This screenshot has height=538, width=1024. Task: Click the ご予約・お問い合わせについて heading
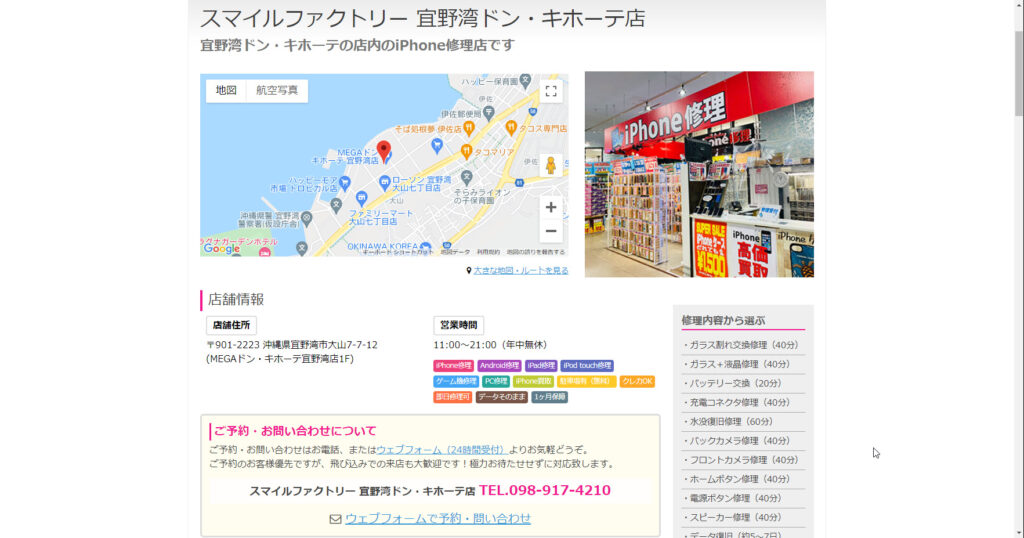(x=295, y=431)
